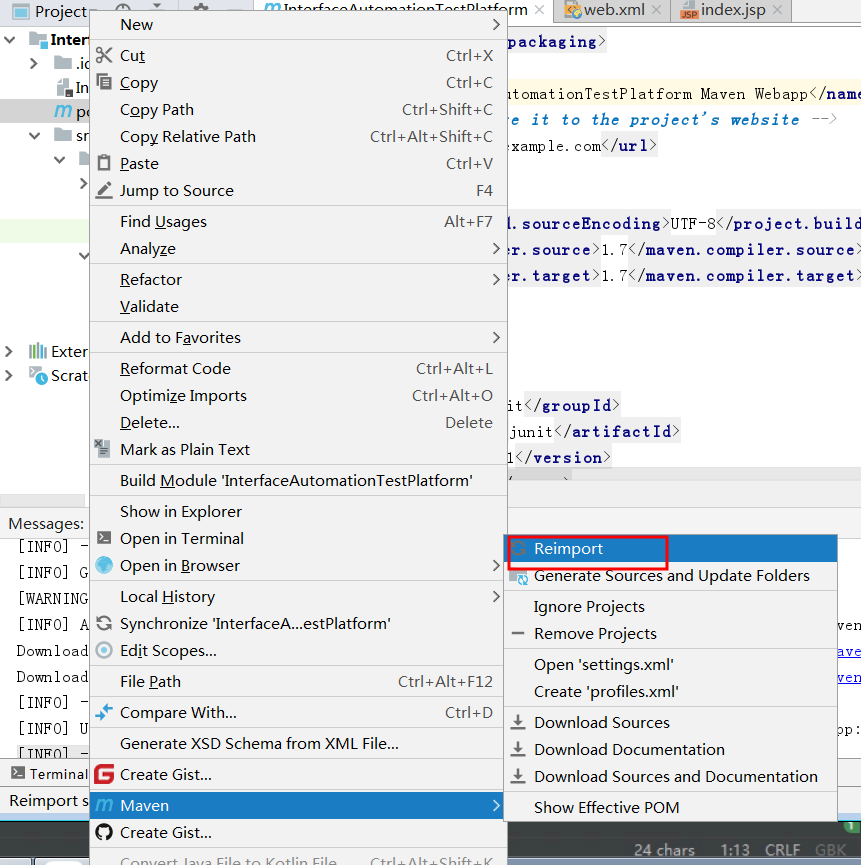Screen dimensions: 861x865
Task: Expand External Libraries tree node
Action: click(x=8, y=351)
